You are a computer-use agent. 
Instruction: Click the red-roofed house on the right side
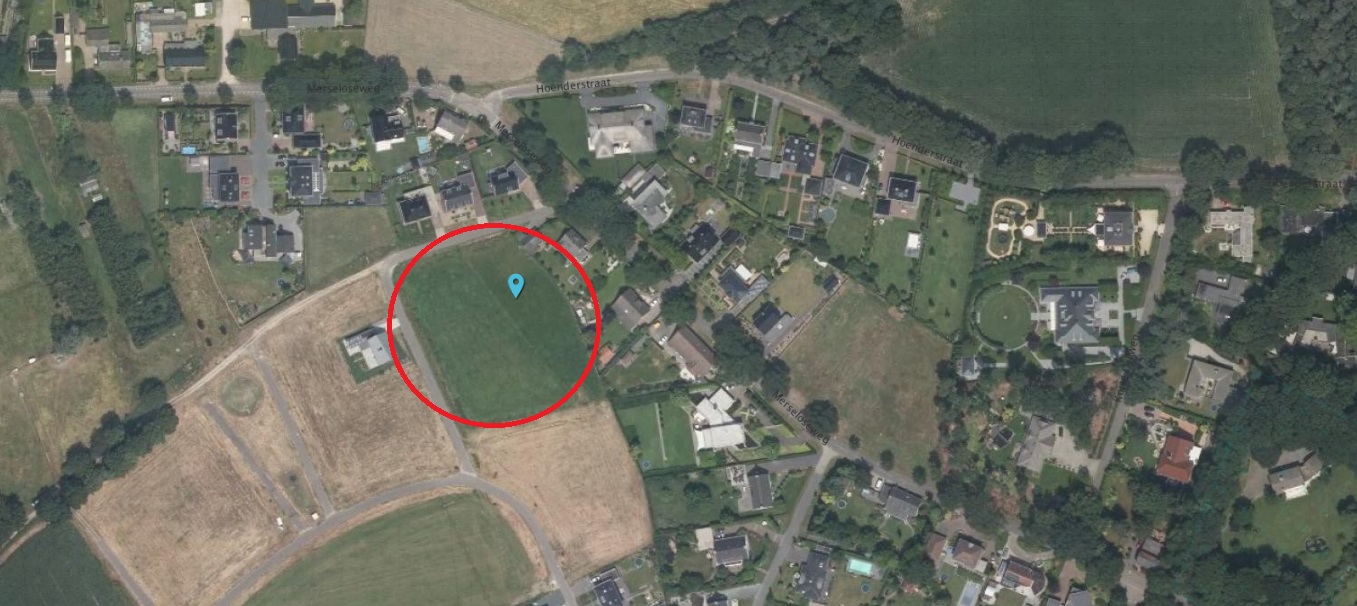coord(1177,456)
